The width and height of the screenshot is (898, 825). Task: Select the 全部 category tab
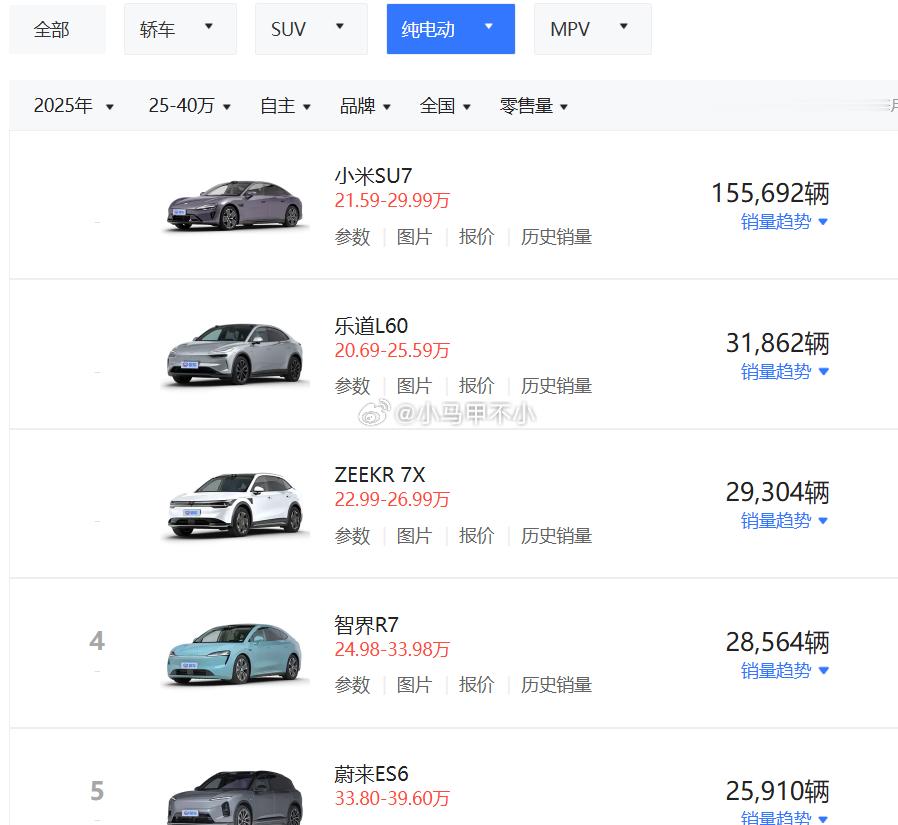coord(57,29)
